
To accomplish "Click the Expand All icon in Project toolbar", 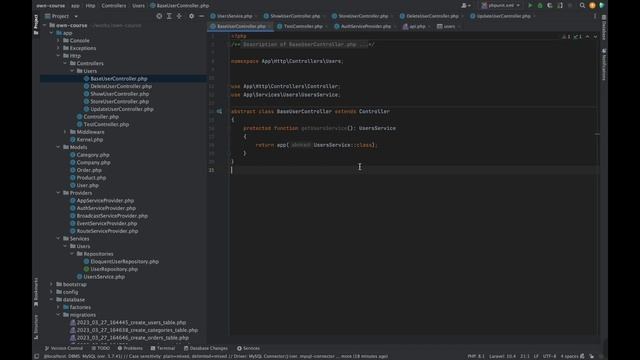I will pyautogui.click(x=169, y=16).
